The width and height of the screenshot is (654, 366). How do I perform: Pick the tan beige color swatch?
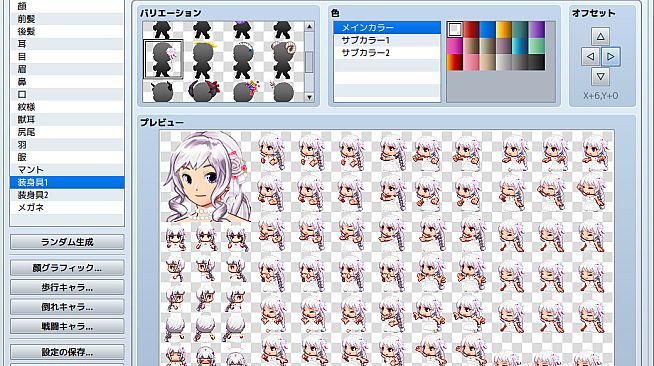(488, 62)
